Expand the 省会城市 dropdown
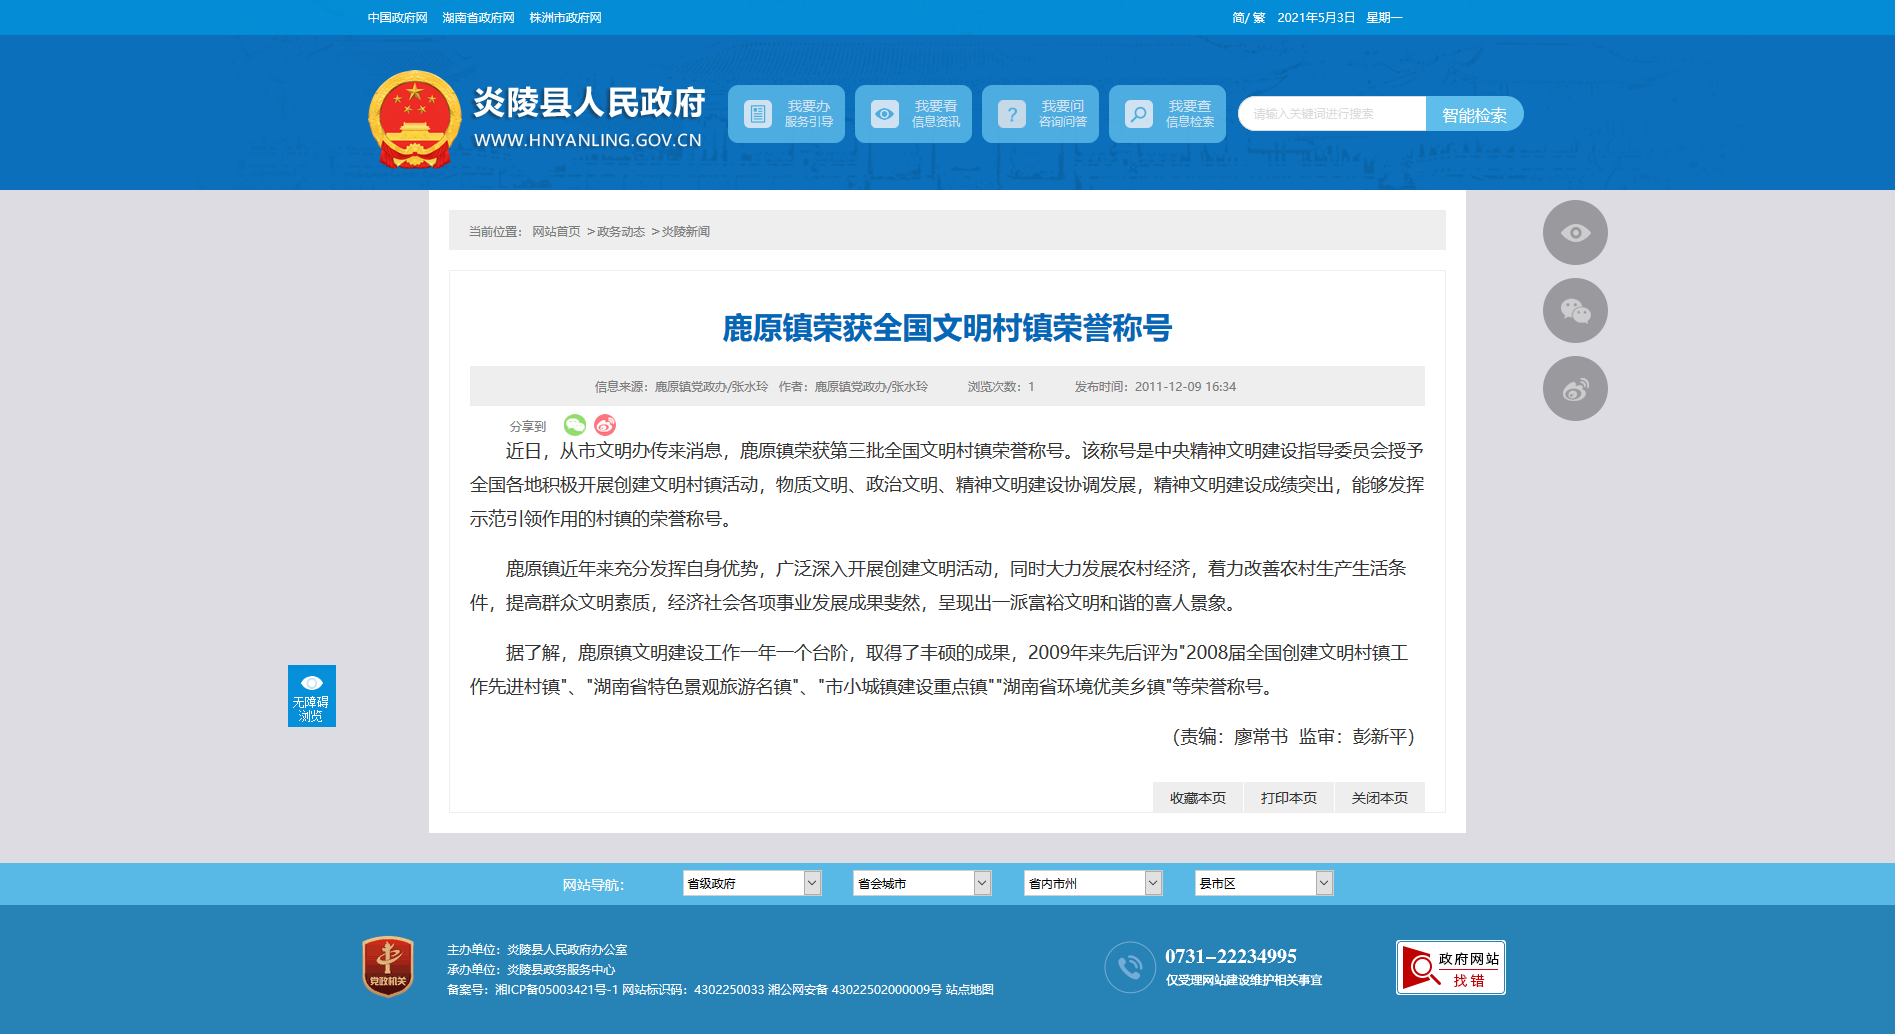The height and width of the screenshot is (1034, 1895). point(921,883)
